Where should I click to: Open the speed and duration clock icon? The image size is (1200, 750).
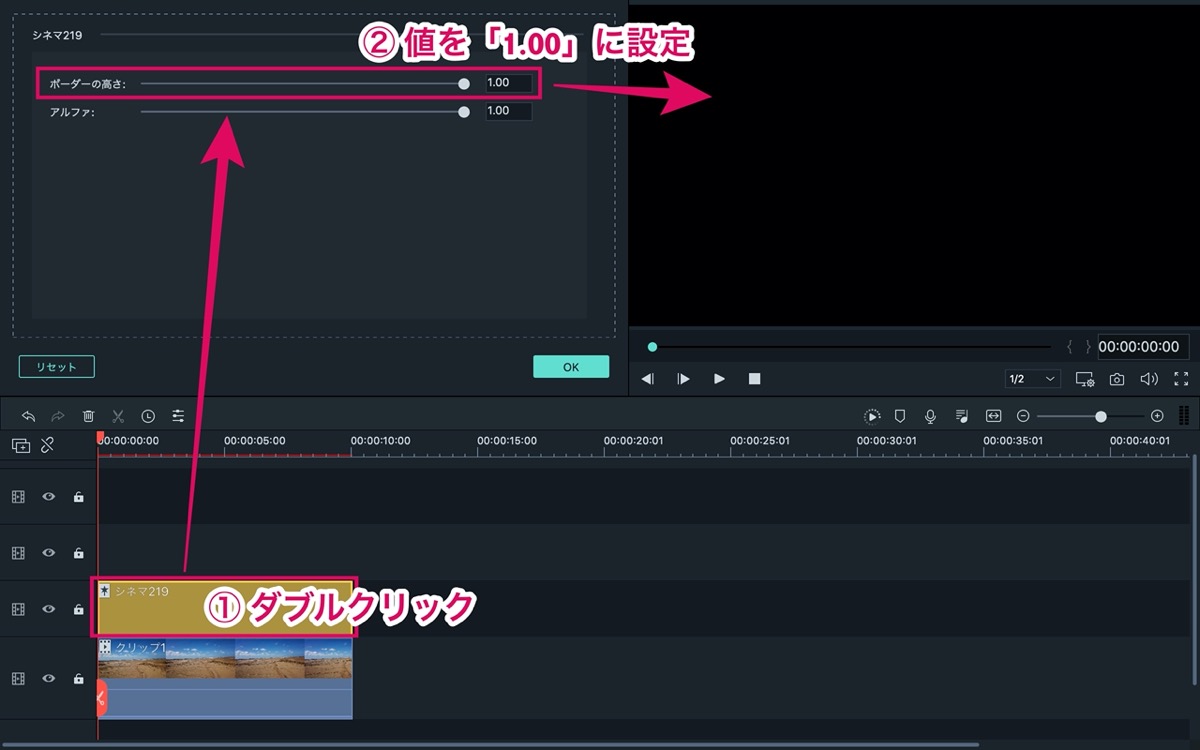click(x=148, y=416)
